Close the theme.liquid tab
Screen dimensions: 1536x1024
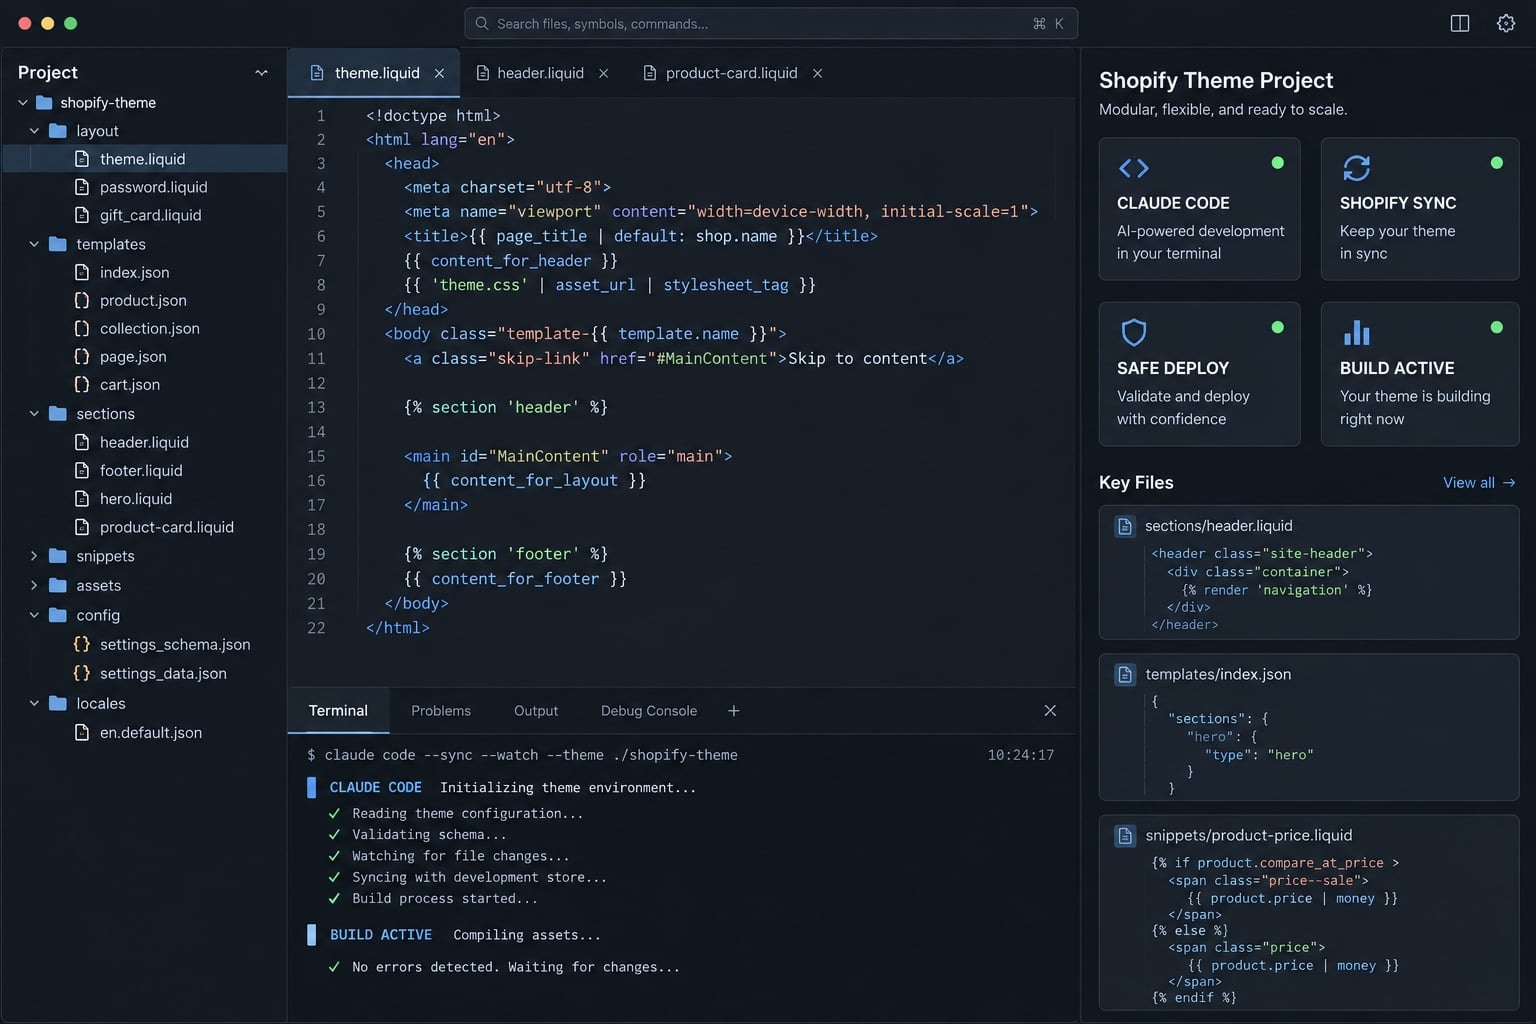pyautogui.click(x=439, y=73)
